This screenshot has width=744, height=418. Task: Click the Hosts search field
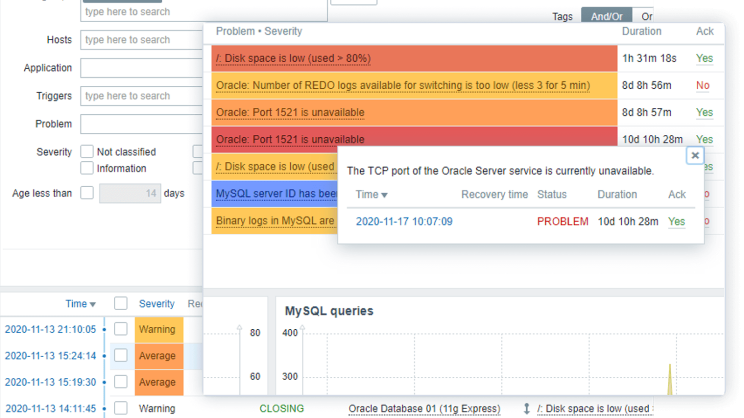[x=142, y=40]
